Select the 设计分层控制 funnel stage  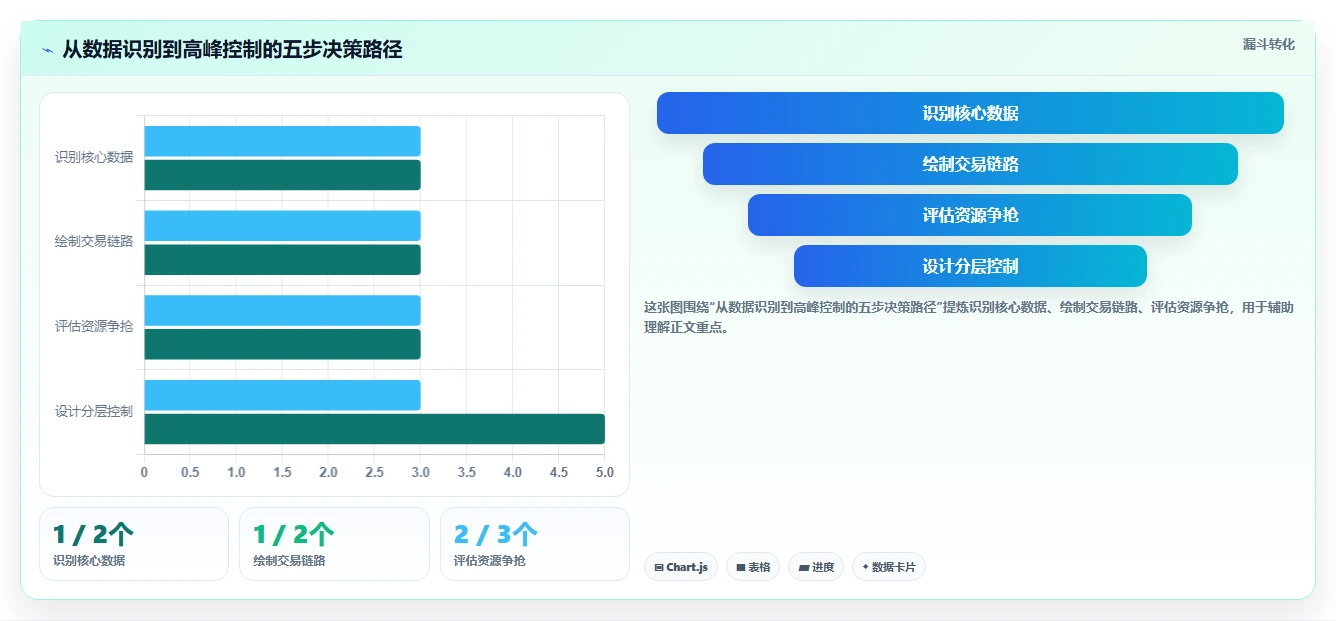(970, 266)
